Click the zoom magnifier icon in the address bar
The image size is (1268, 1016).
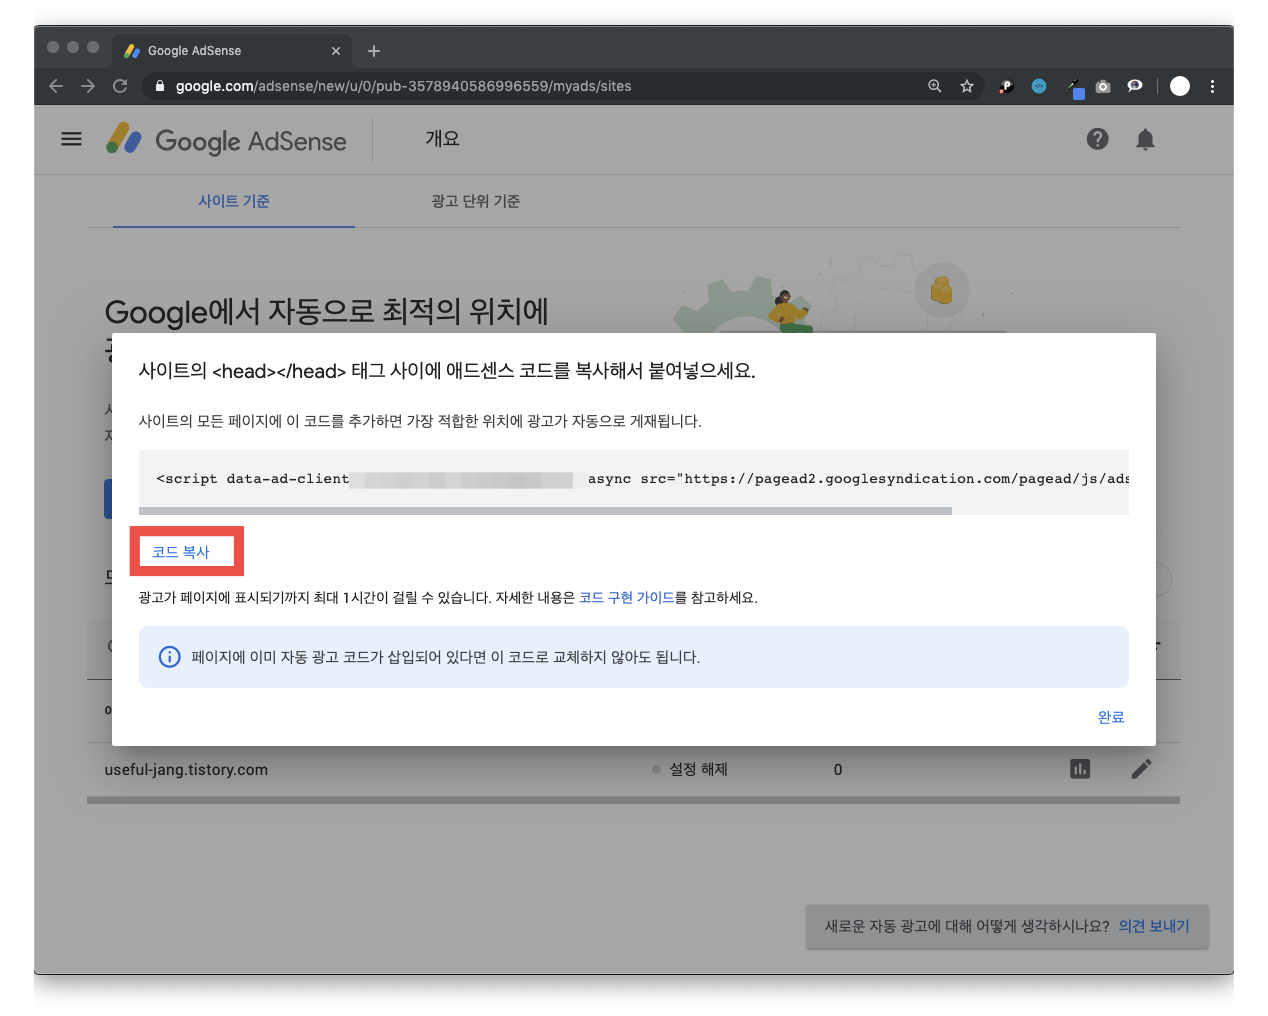pyautogui.click(x=935, y=86)
